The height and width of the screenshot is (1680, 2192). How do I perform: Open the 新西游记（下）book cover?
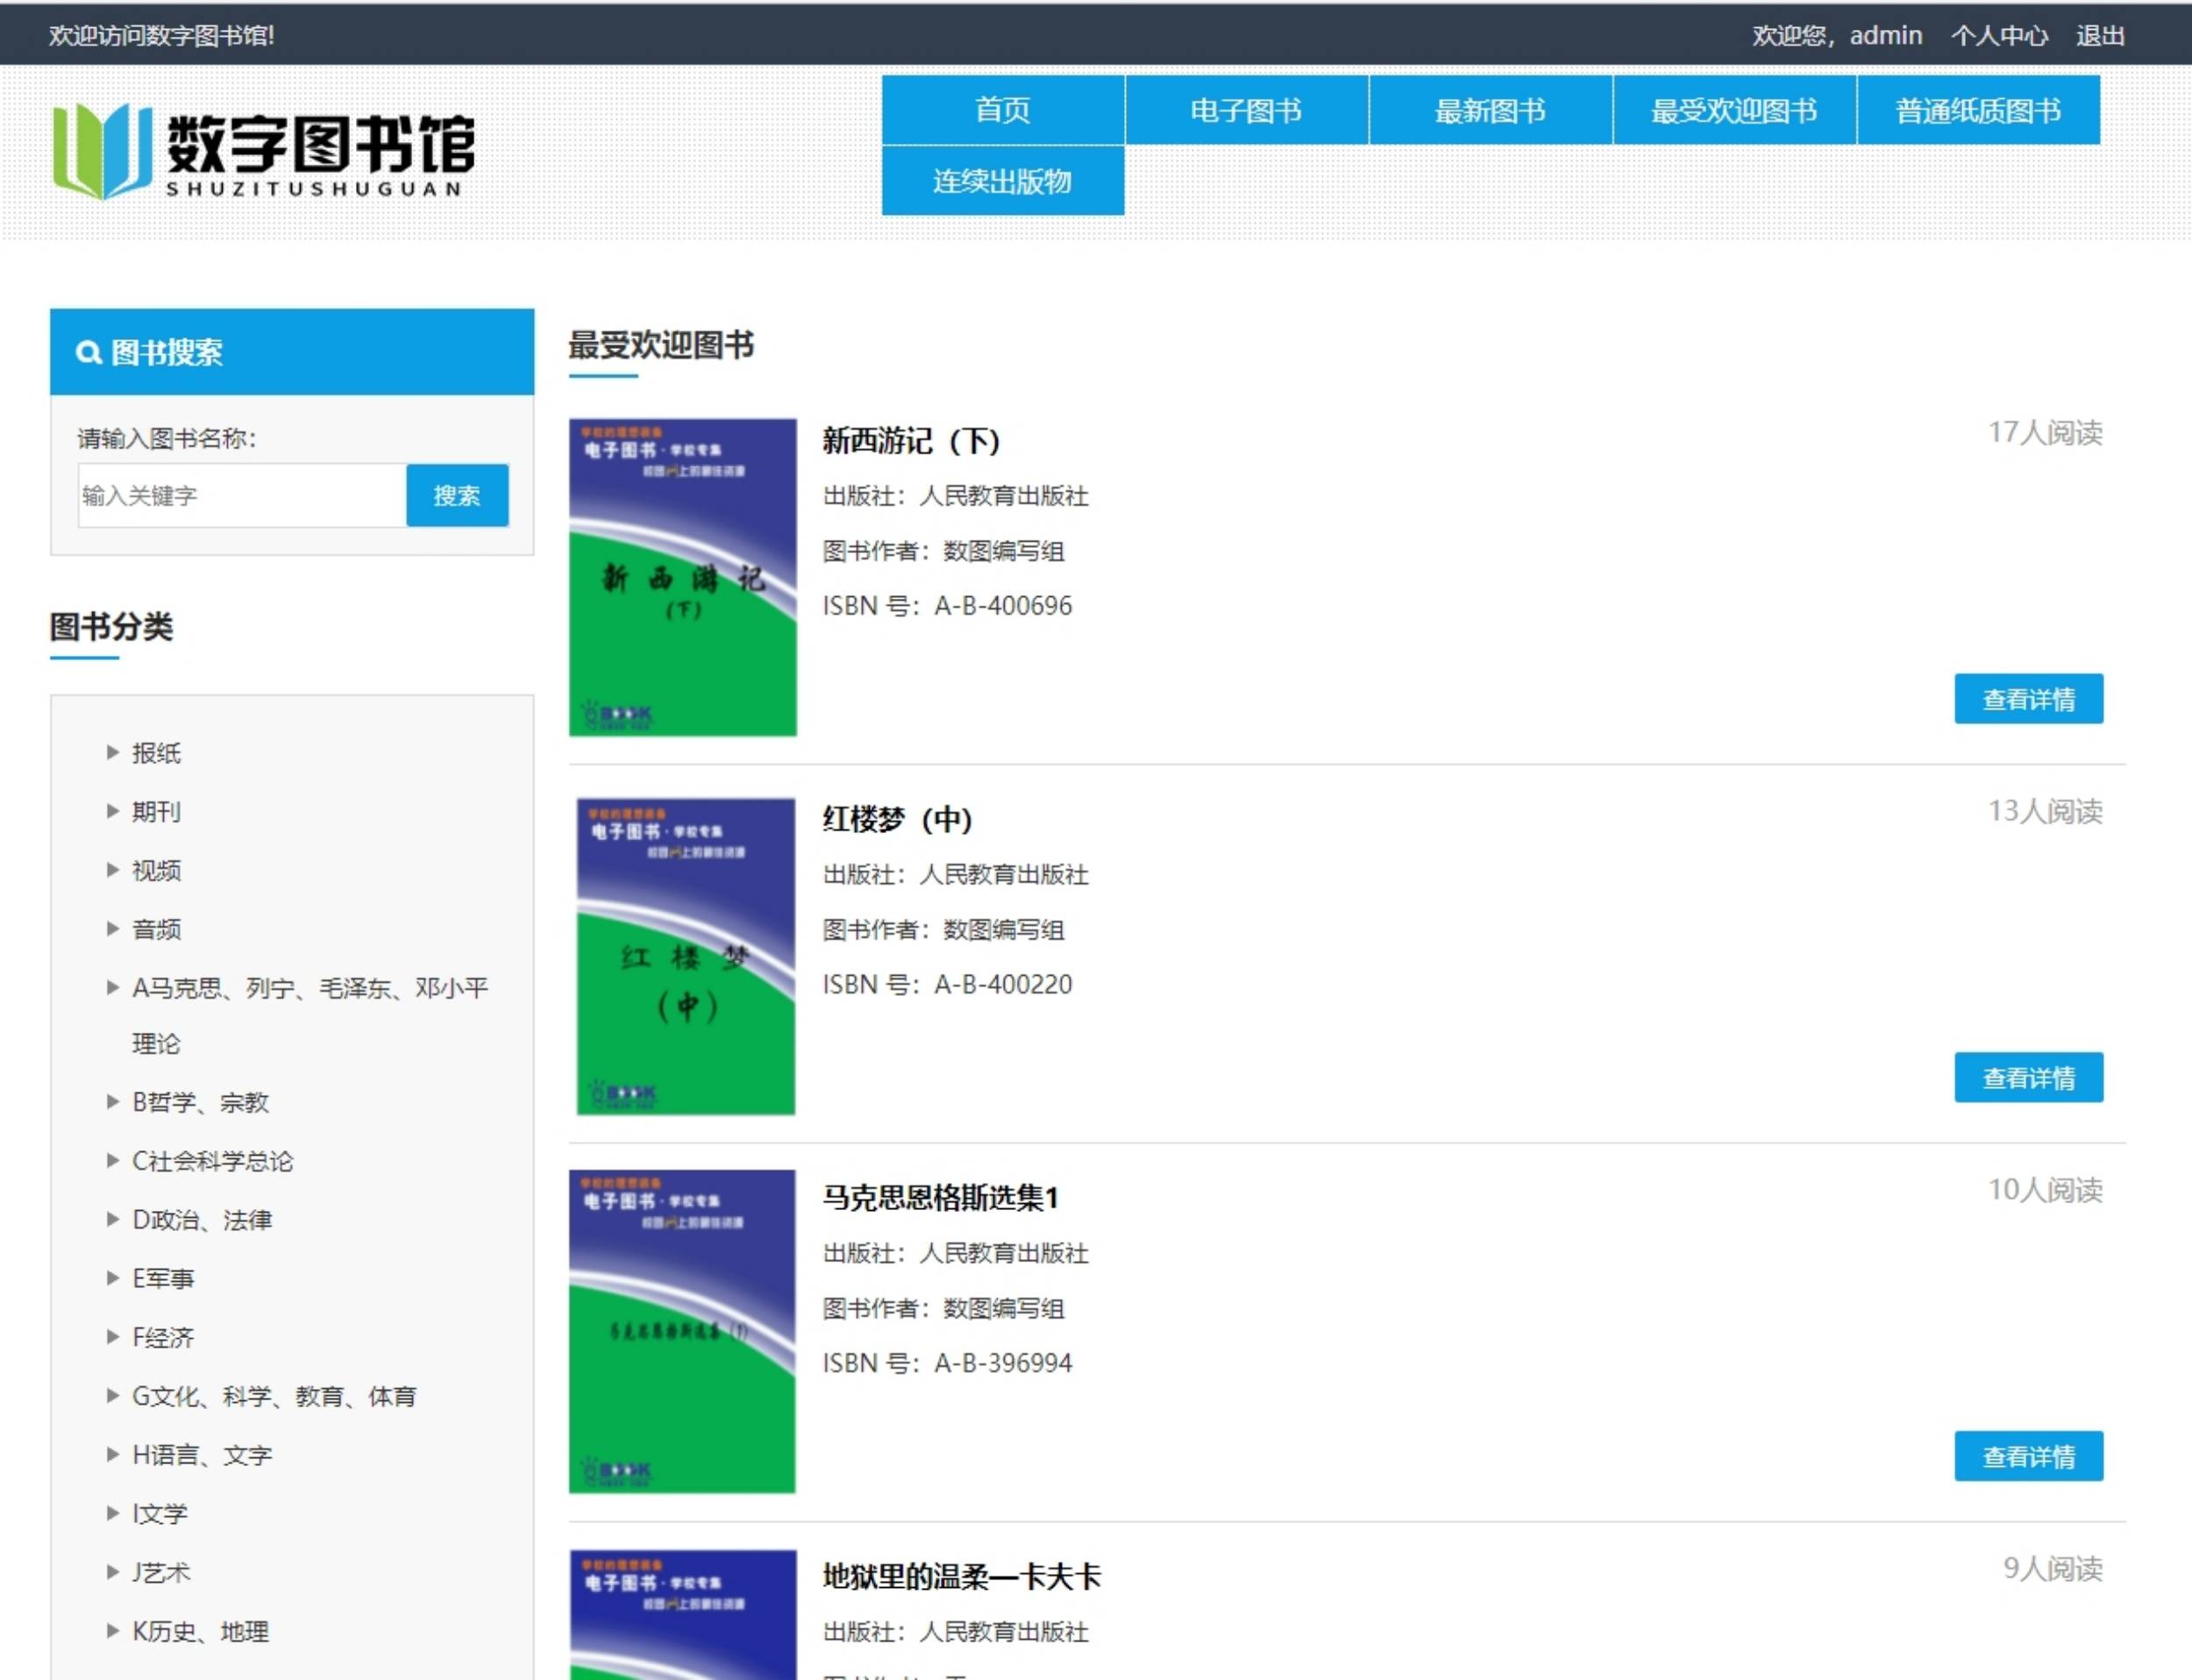tap(683, 577)
